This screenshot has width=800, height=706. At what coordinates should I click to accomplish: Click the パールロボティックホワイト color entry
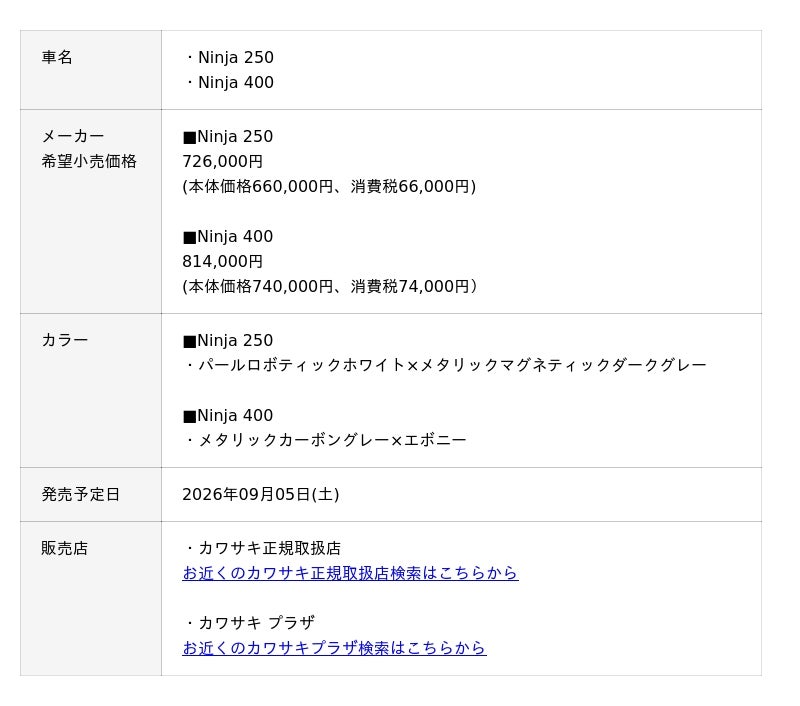click(x=445, y=365)
